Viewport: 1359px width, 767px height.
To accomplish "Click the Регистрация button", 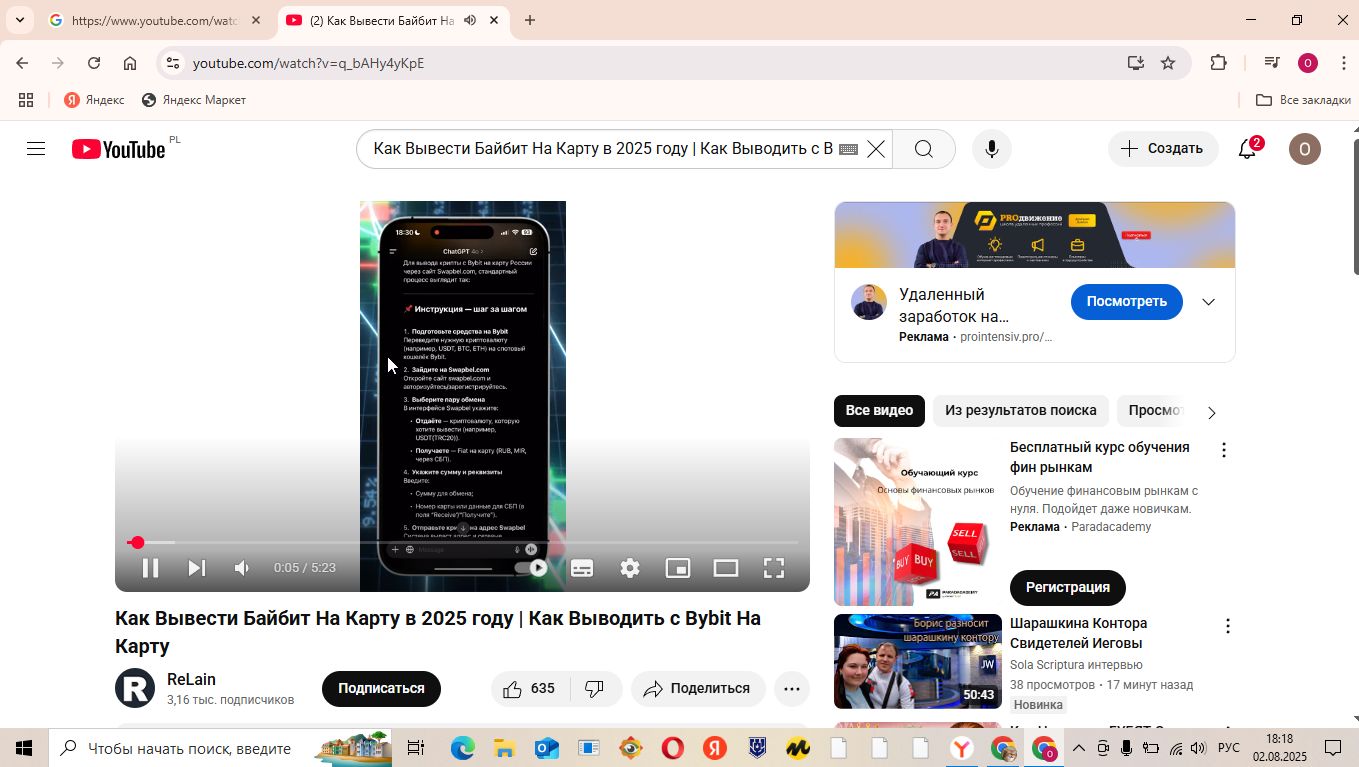I will tap(1067, 587).
